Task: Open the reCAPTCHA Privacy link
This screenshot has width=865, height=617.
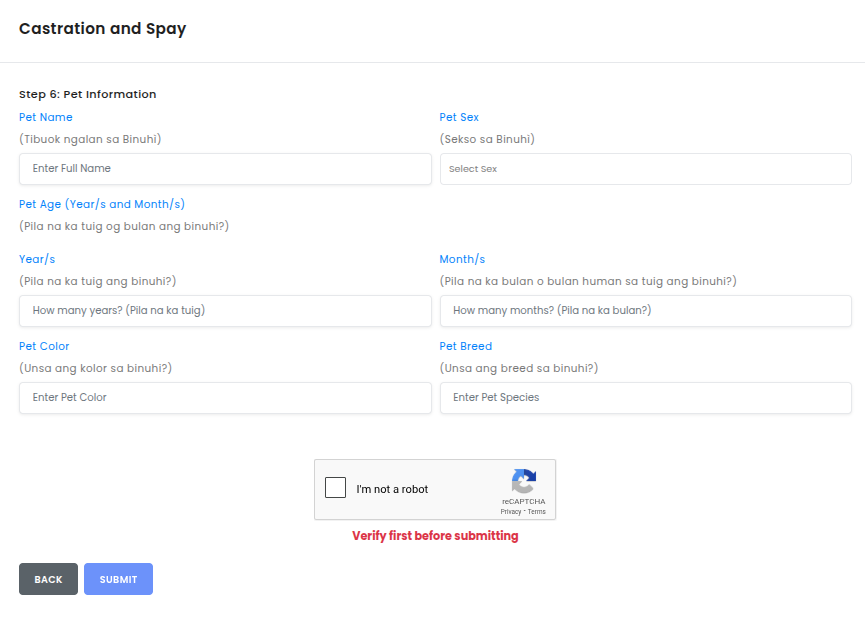Action: [x=511, y=512]
